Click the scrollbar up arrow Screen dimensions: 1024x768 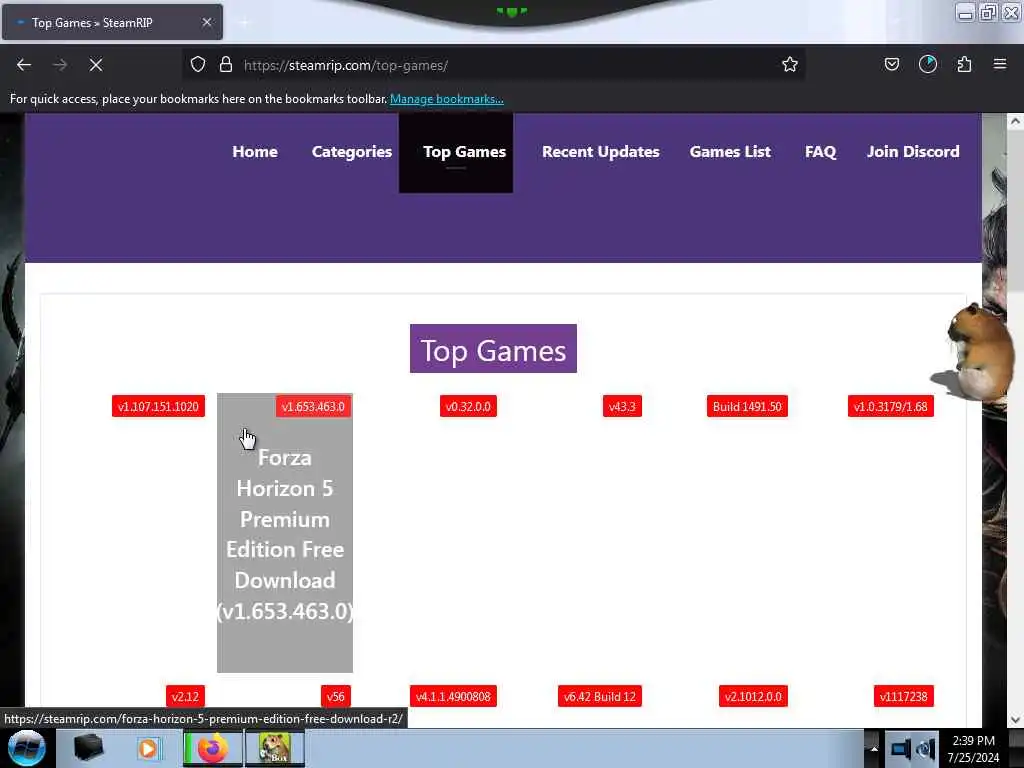point(1015,121)
